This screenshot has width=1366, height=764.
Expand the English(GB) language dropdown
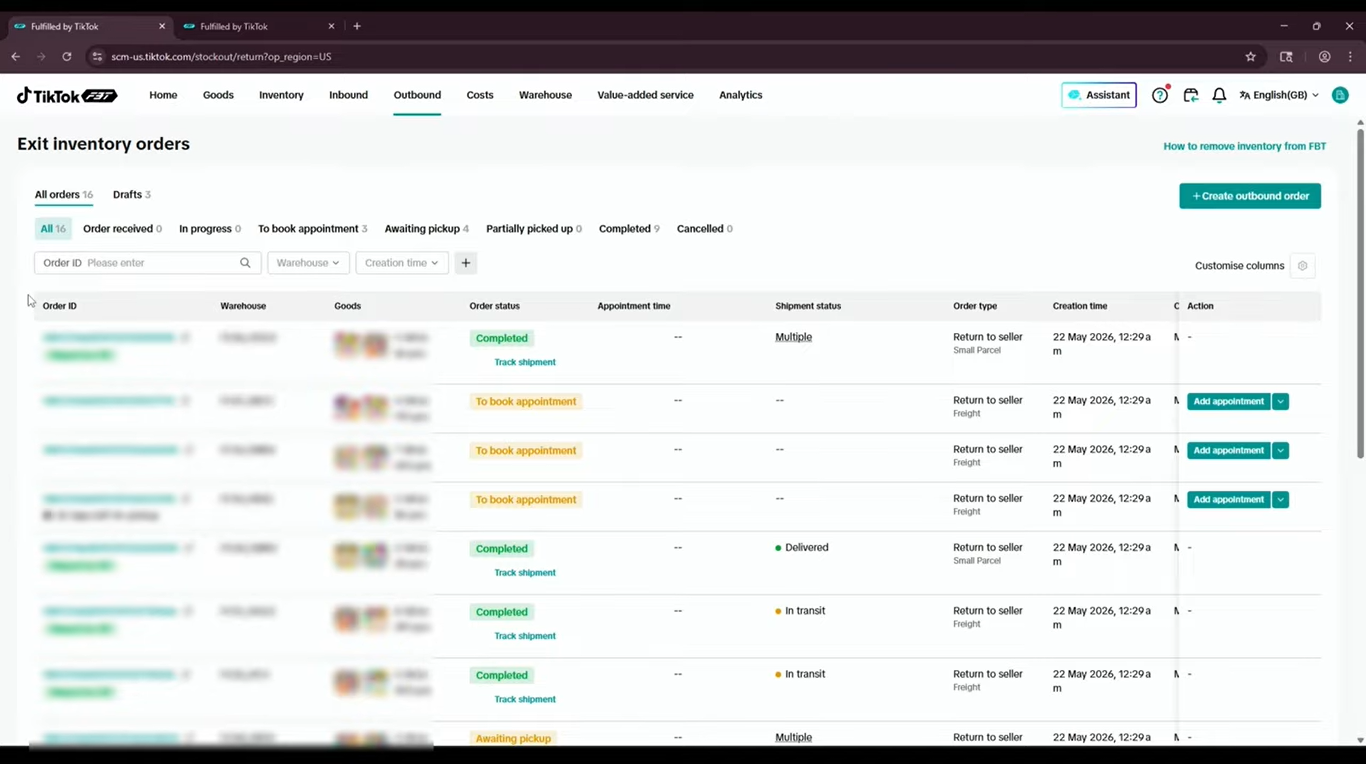[1279, 95]
